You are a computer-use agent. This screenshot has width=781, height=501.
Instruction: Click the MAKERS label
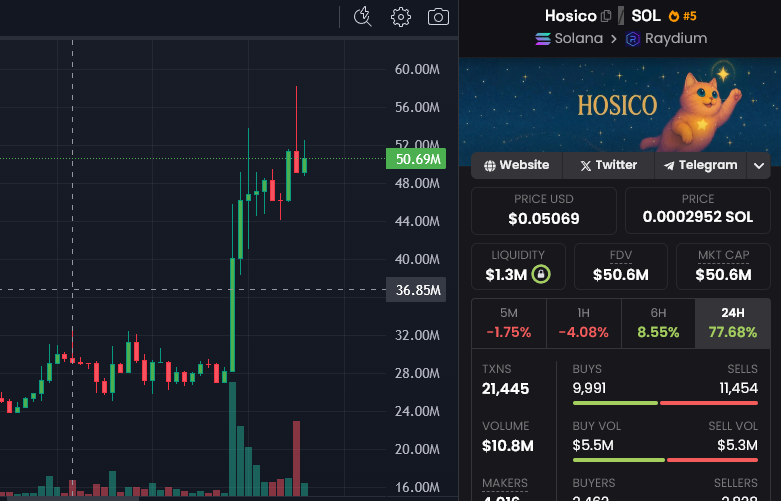pos(505,483)
